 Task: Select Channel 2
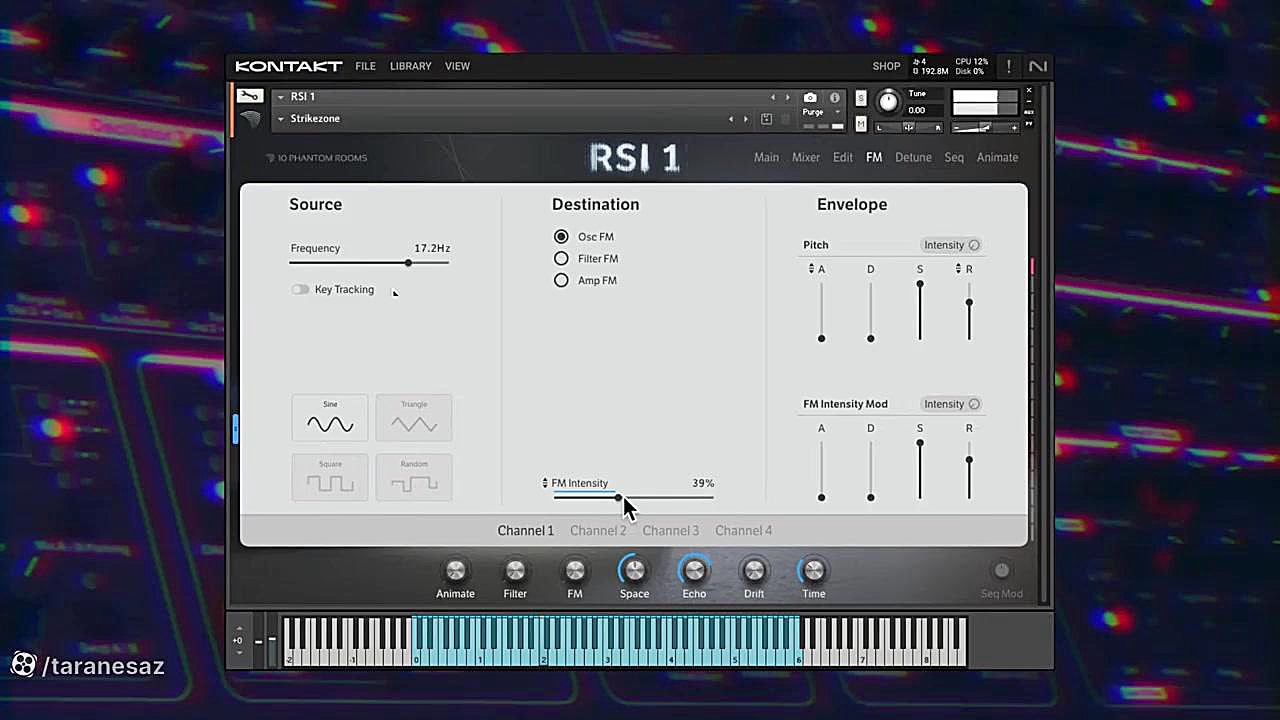coord(598,531)
